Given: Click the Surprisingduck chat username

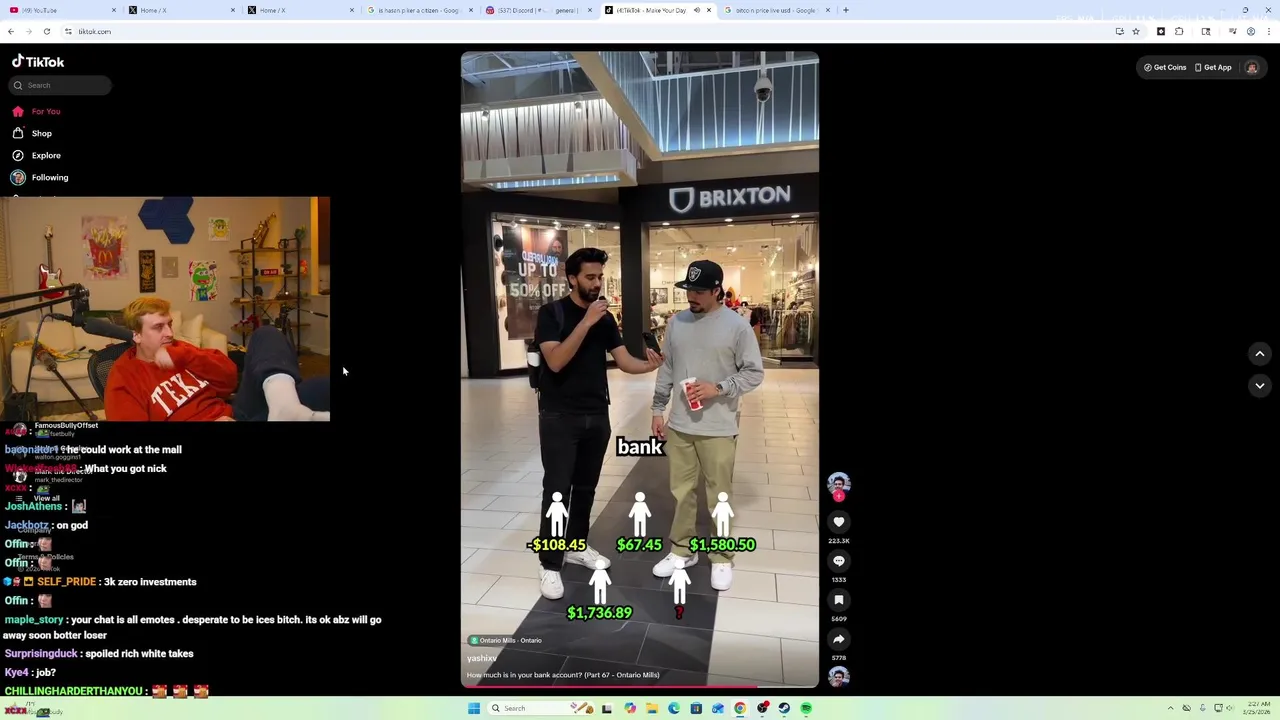Looking at the screenshot, I should 41,654.
